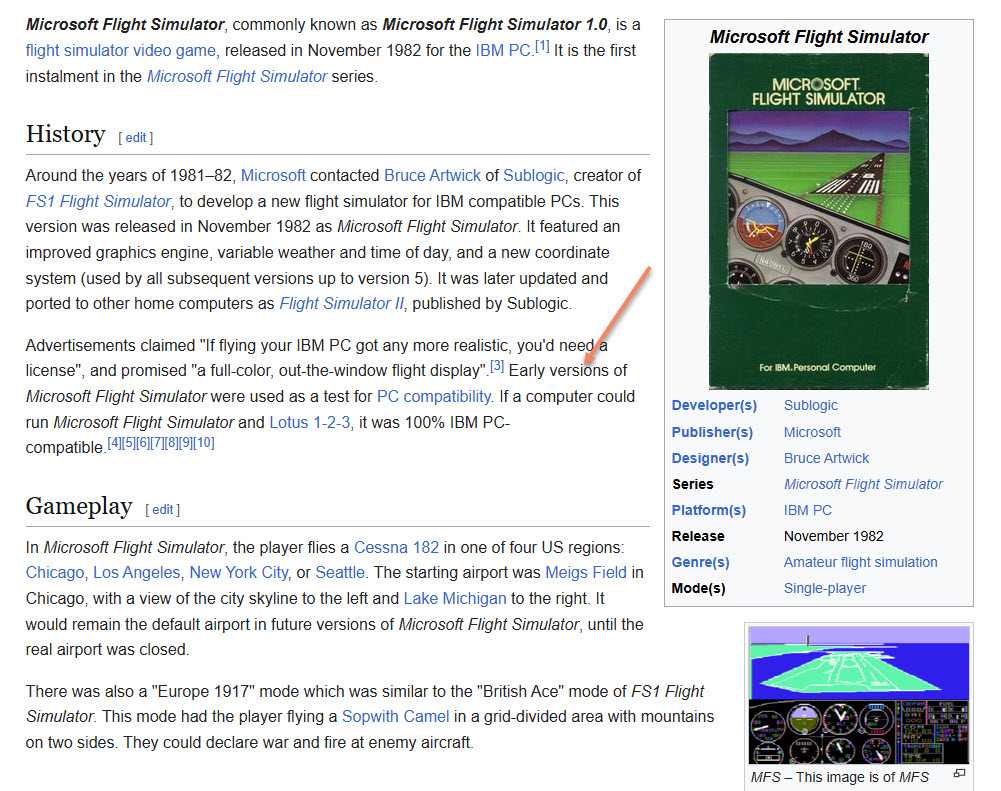Open IBM PC platform link in infobox
This screenshot has height=791, width=1001.
point(808,511)
